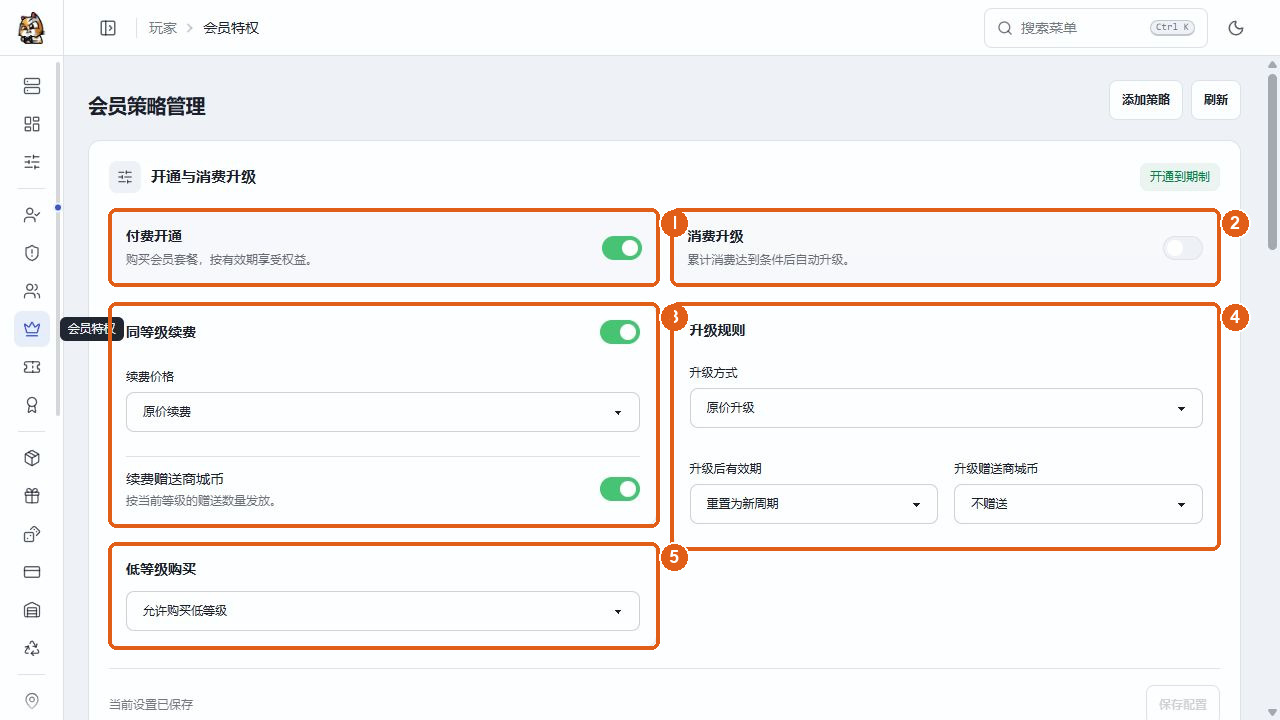Open the 升级赠送商城币 dropdown

point(1079,504)
